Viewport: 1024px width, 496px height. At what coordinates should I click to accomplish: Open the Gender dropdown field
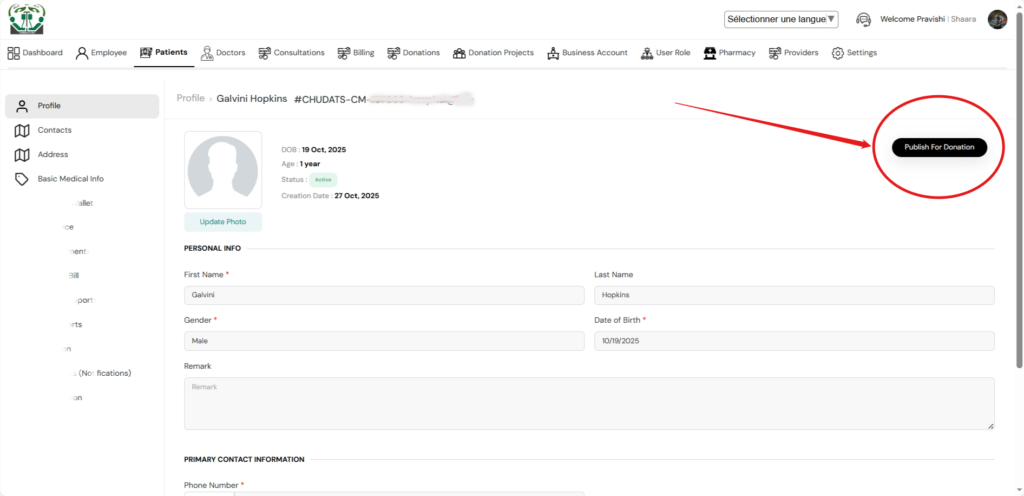click(x=384, y=341)
